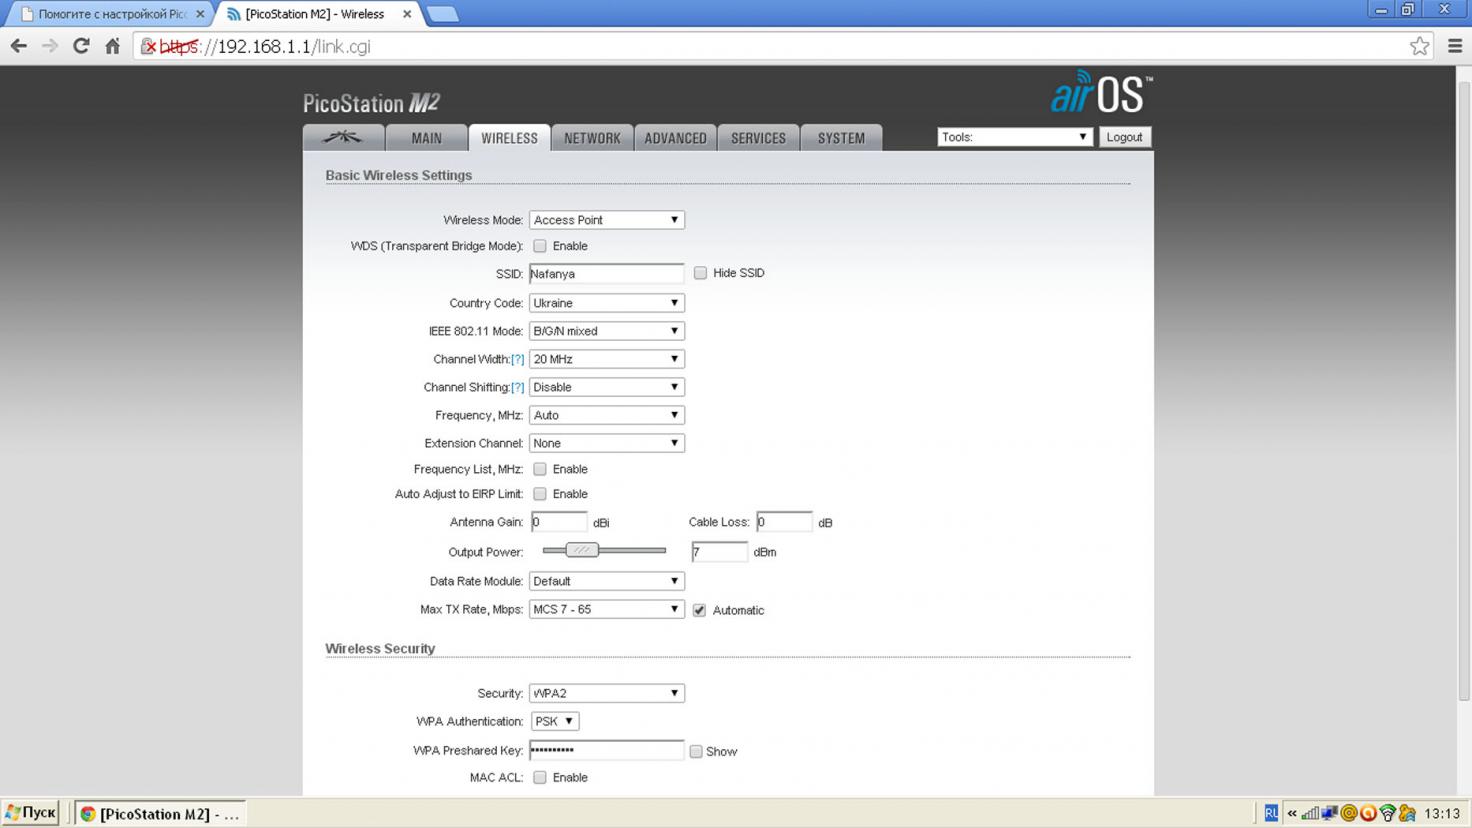Click the Logout button

point(1124,137)
